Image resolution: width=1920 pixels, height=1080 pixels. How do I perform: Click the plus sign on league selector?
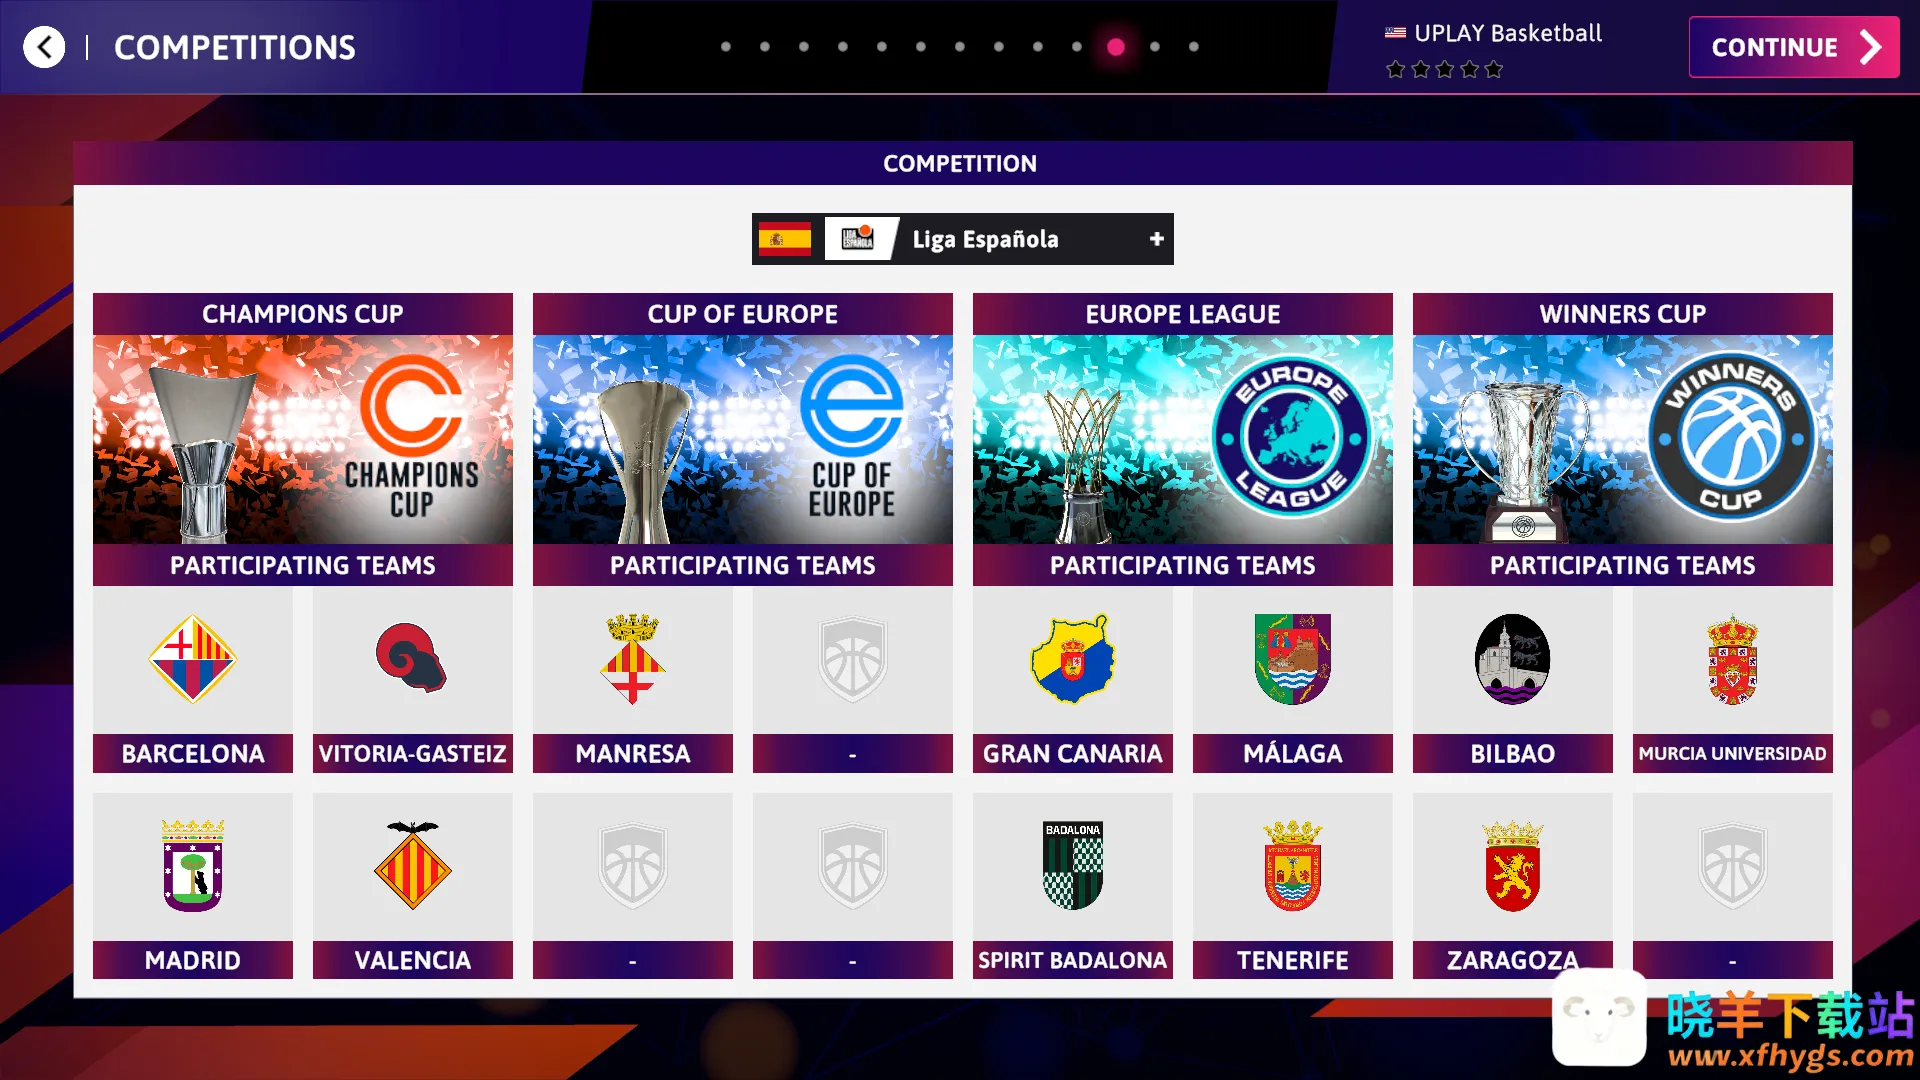1156,239
